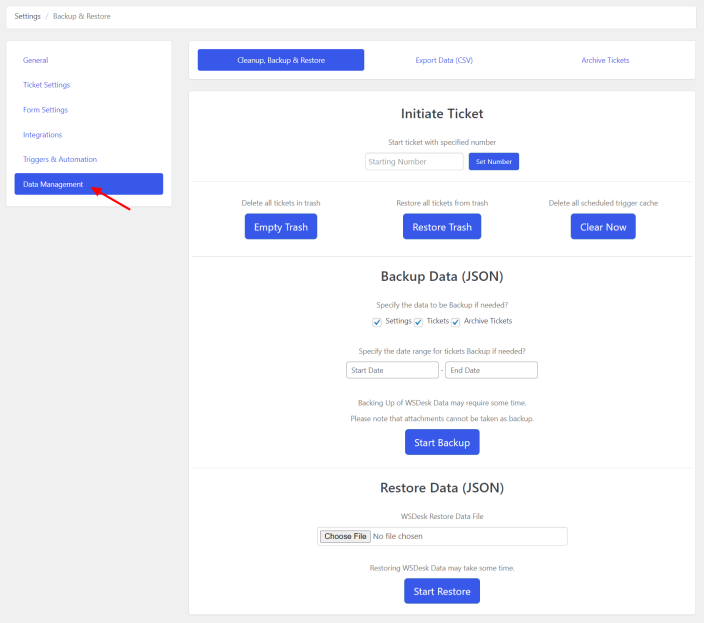704x623 pixels.
Task: Click the Start Date field
Action: point(392,370)
